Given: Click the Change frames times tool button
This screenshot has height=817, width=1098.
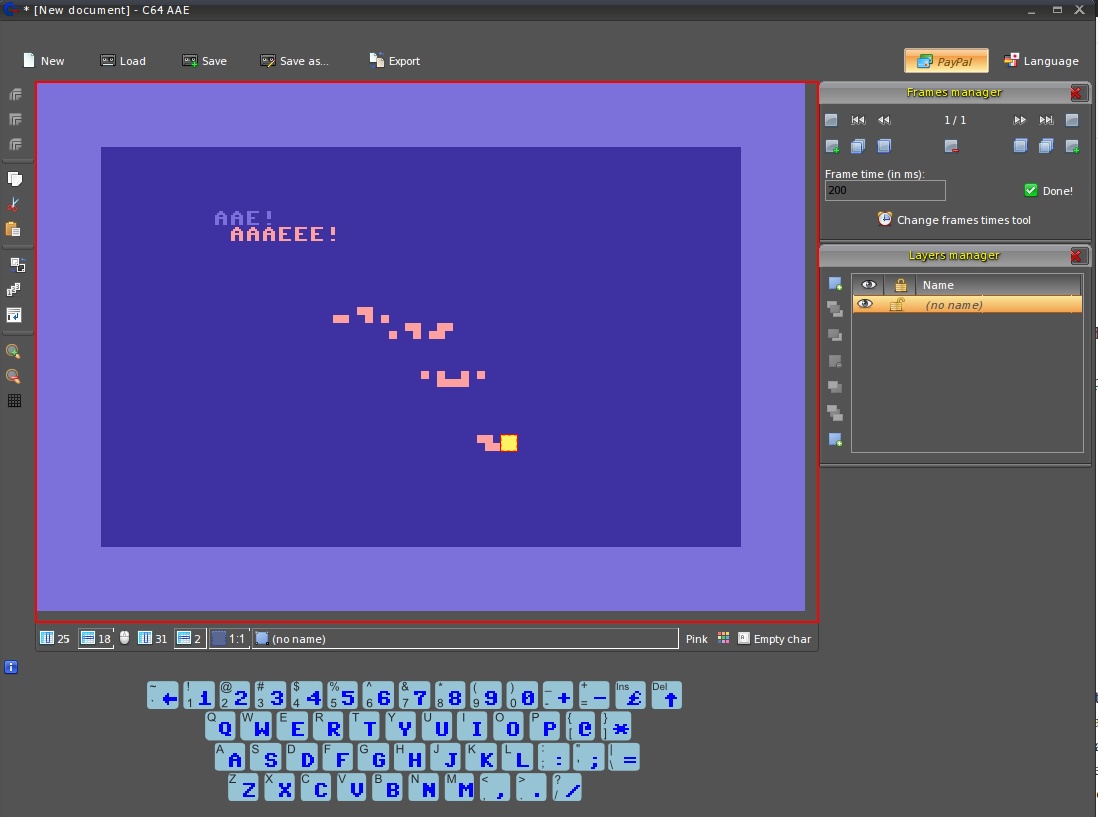Looking at the screenshot, I should [x=954, y=220].
